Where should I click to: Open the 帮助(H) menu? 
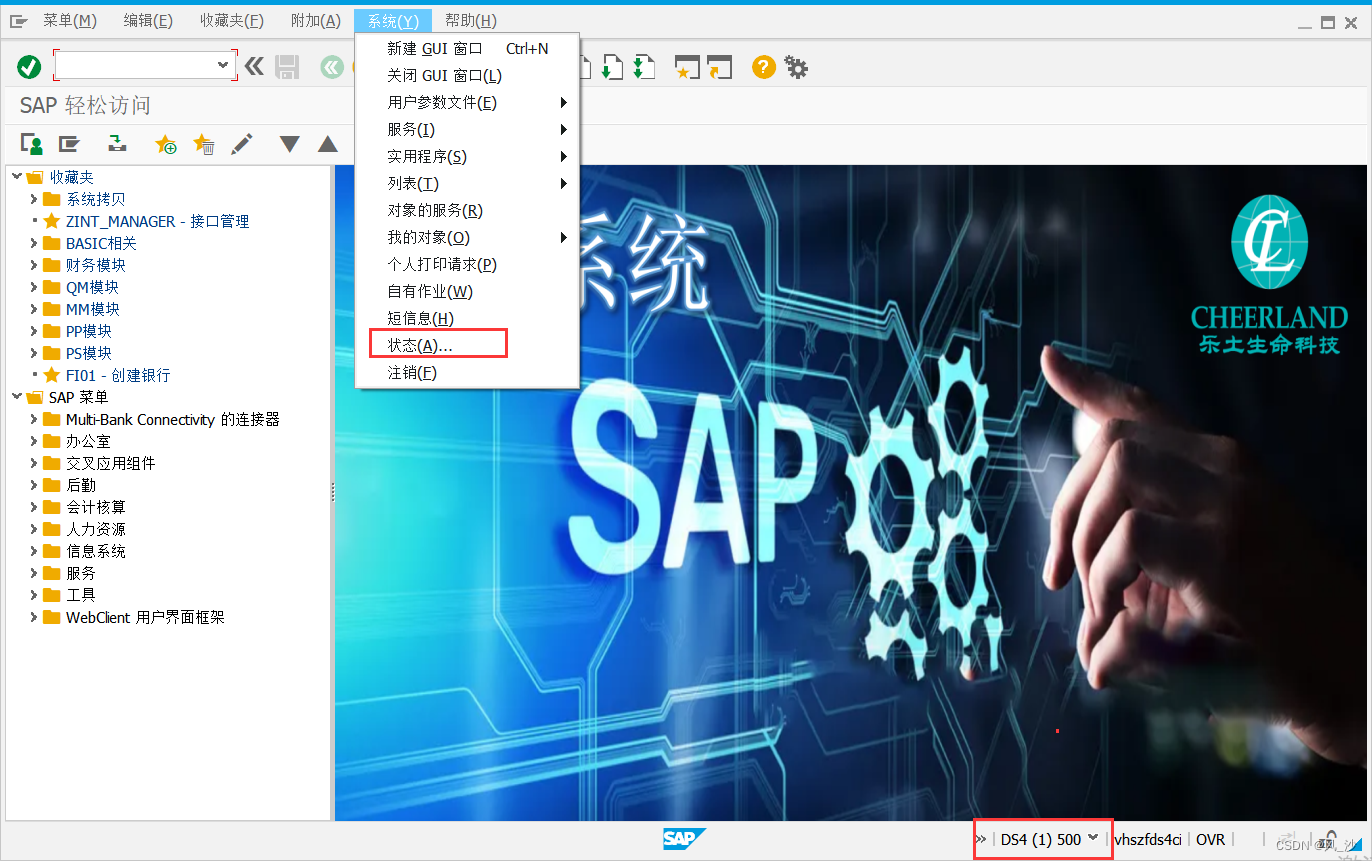[x=471, y=21]
